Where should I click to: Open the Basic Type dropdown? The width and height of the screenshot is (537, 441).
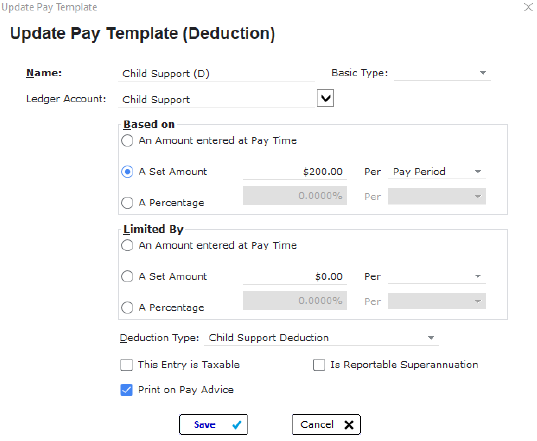pyautogui.click(x=442, y=73)
